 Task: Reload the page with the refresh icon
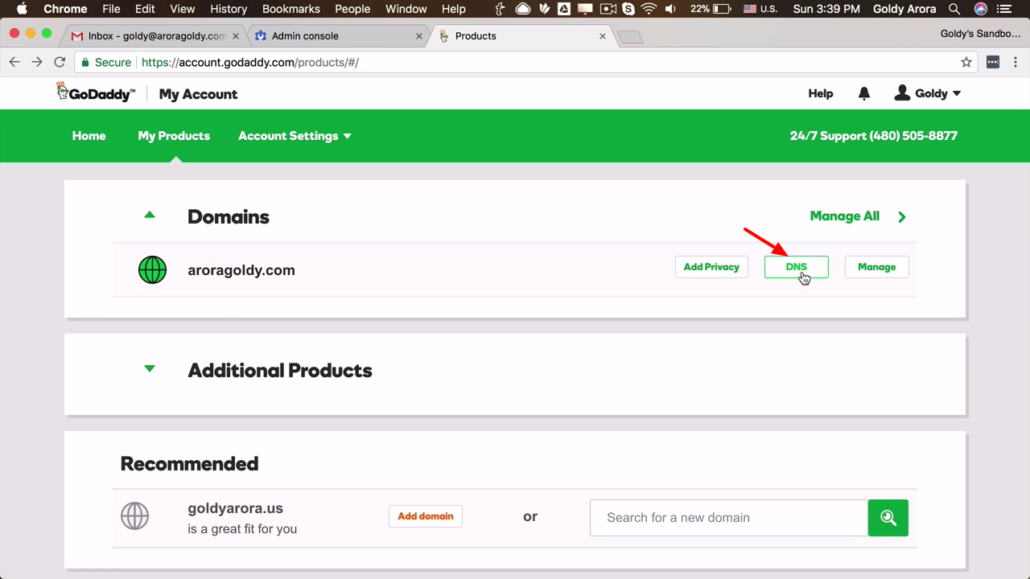(x=60, y=62)
